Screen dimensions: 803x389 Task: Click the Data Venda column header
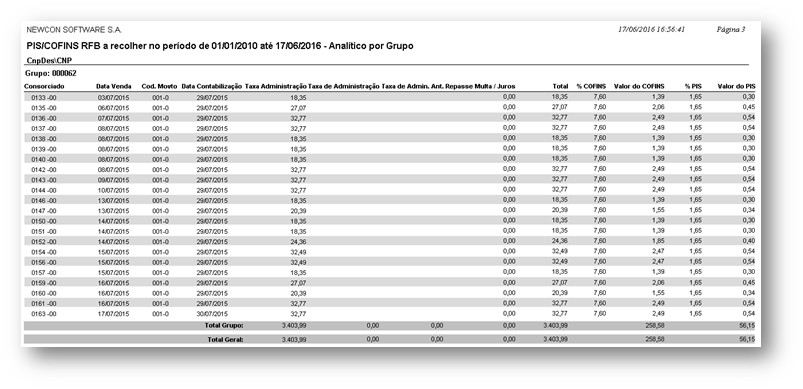[114, 87]
